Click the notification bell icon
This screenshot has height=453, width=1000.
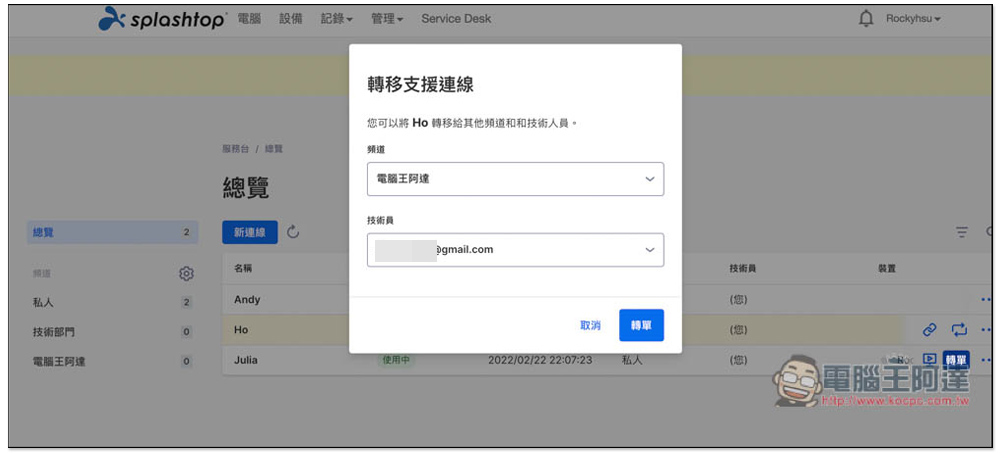[x=866, y=19]
